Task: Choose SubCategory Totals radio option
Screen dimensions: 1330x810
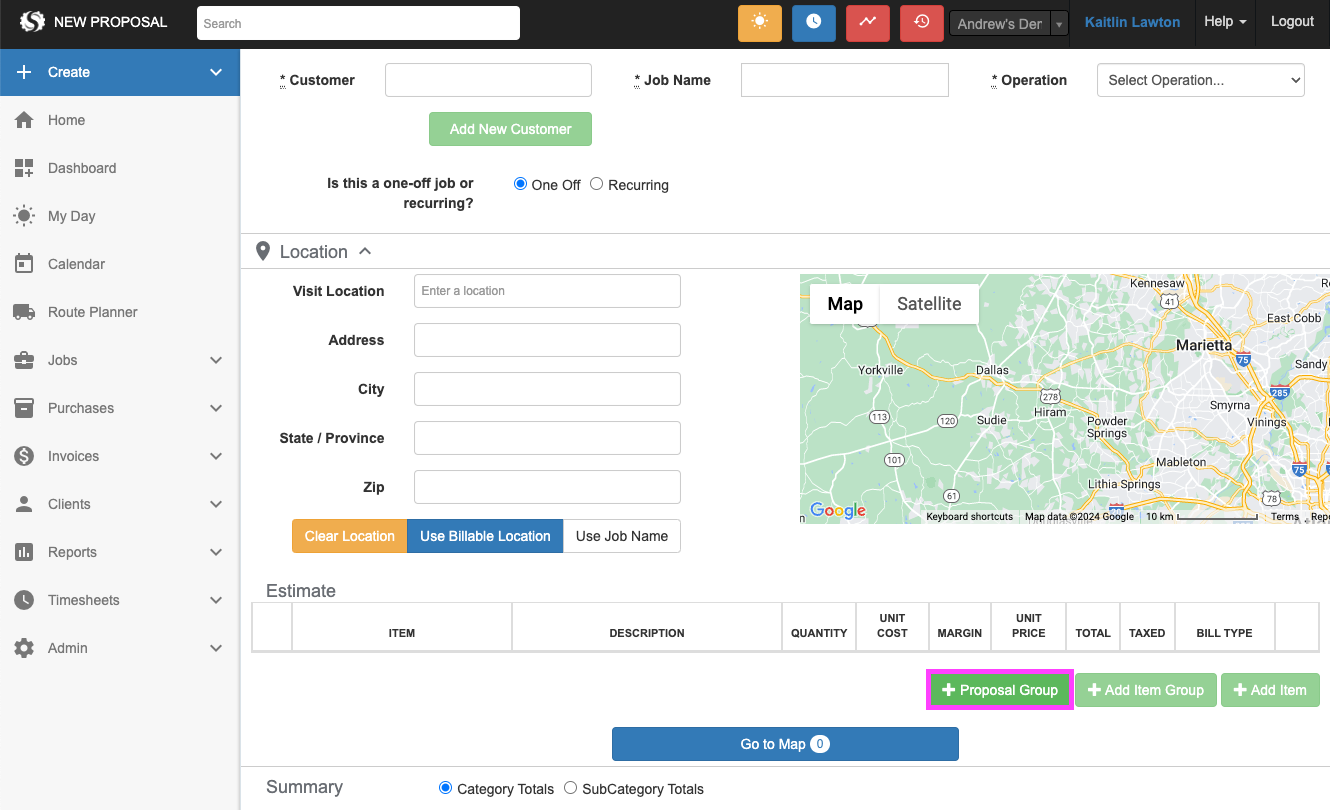Action: pyautogui.click(x=571, y=788)
